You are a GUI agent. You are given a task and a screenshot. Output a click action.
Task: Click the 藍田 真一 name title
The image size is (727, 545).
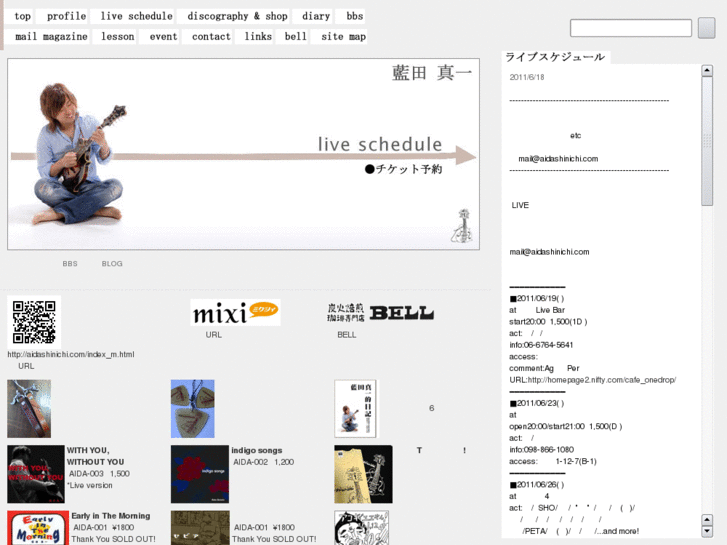(x=432, y=73)
